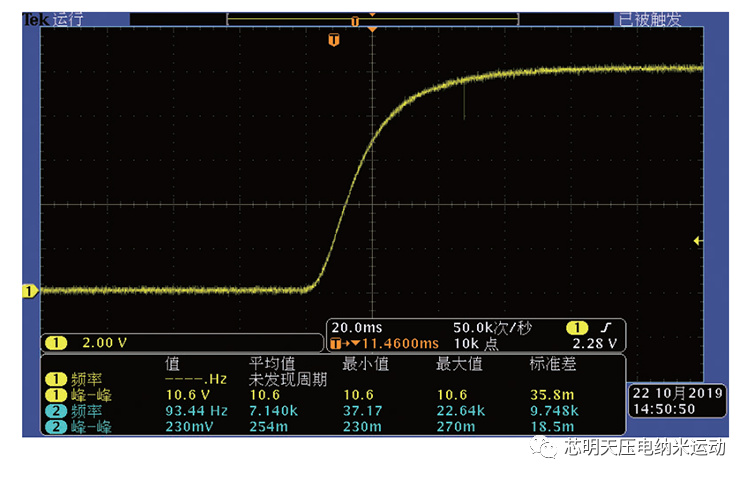Click the channel 1 peak-to-peak measurement badge

[56, 395]
